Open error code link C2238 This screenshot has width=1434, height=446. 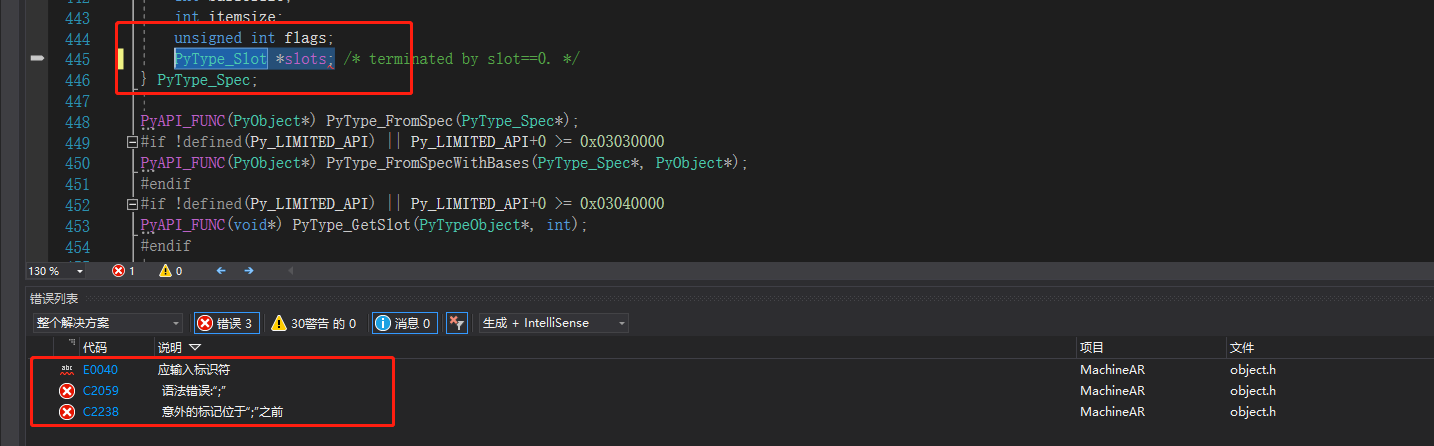(x=100, y=412)
